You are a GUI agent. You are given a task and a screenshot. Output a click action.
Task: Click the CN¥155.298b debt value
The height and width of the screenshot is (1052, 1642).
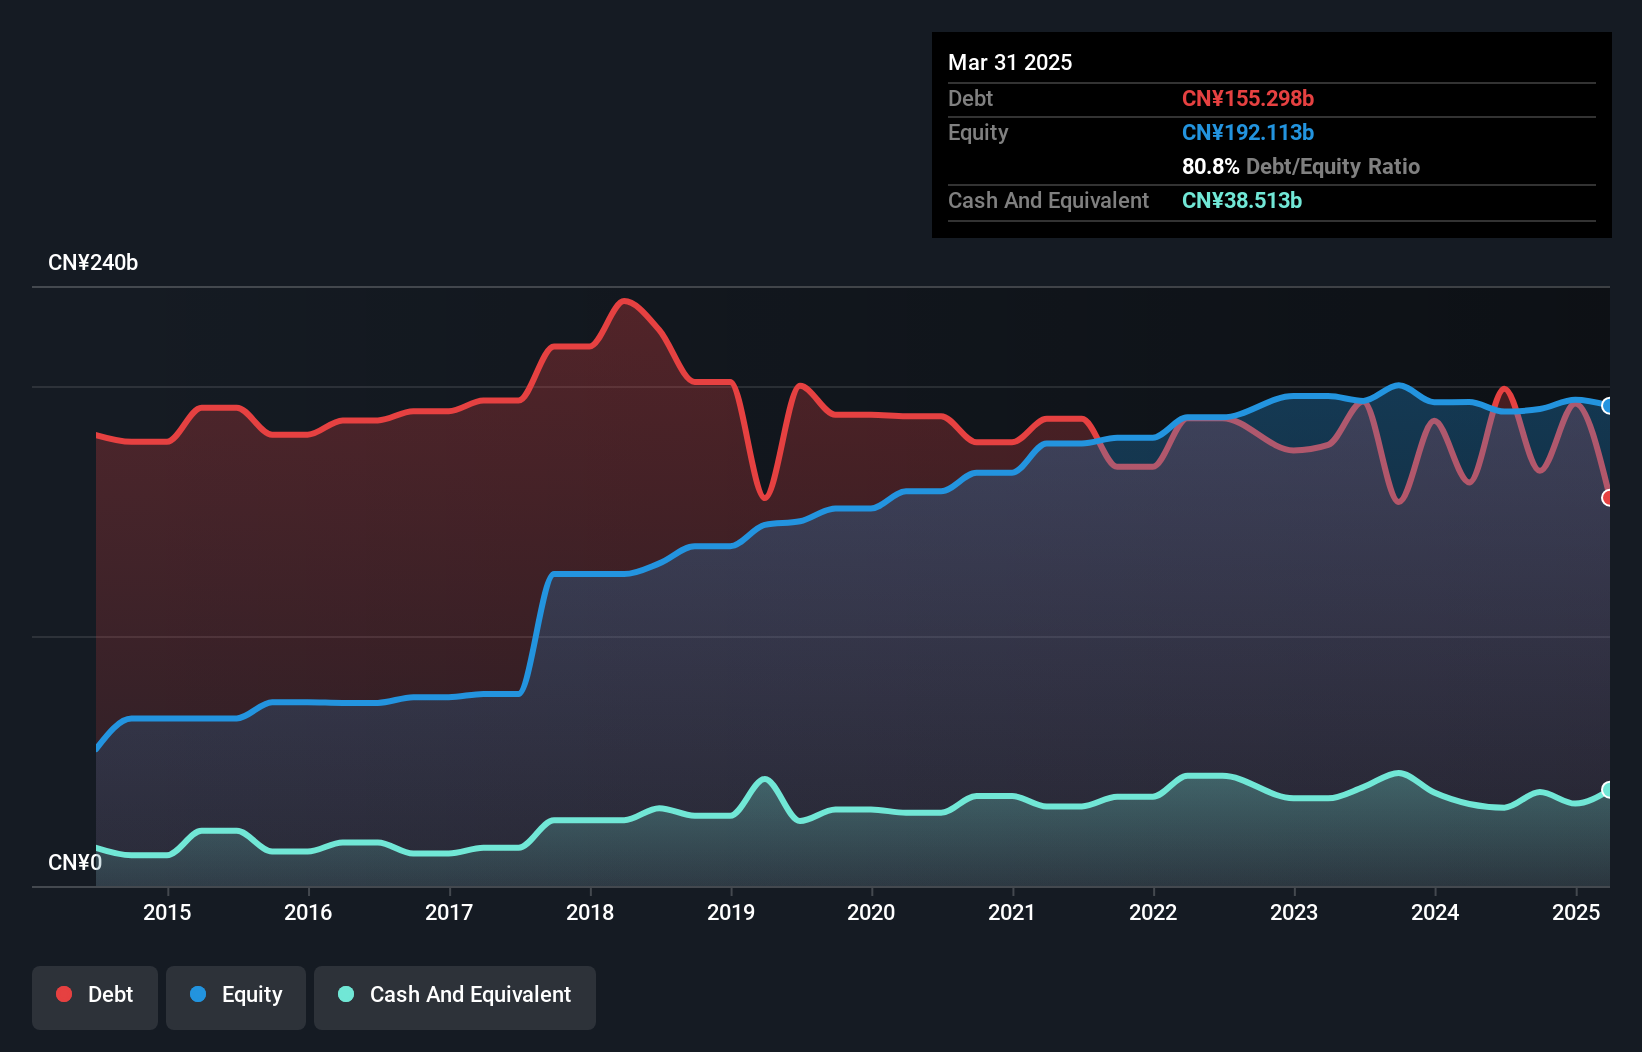1248,98
